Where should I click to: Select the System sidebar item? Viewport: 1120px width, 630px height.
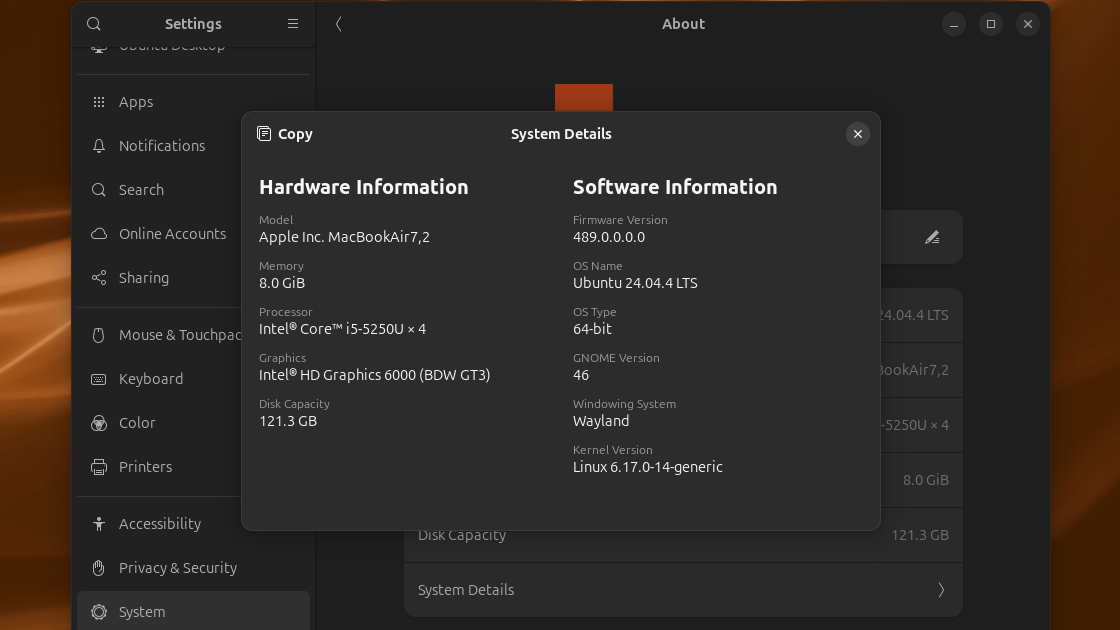tap(142, 612)
